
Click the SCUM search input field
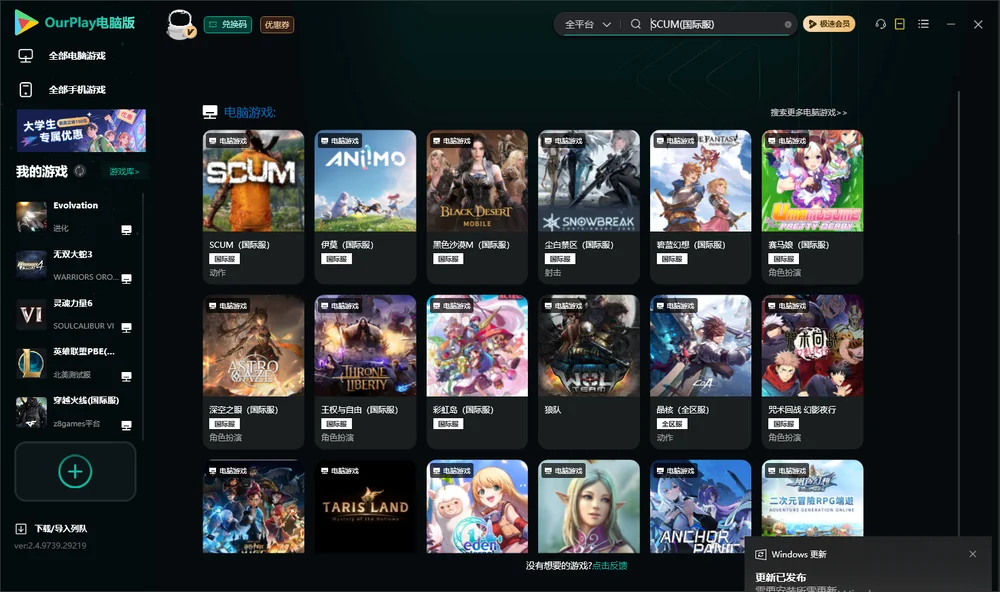[714, 24]
